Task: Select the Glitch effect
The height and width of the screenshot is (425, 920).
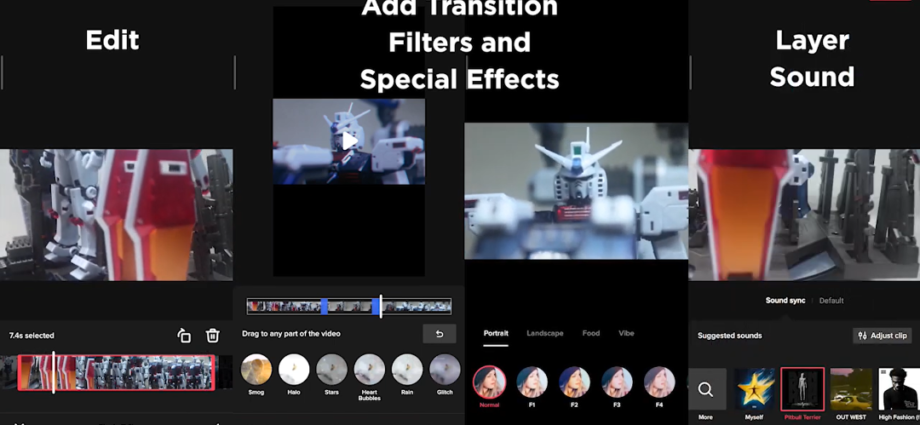Action: pyautogui.click(x=444, y=371)
